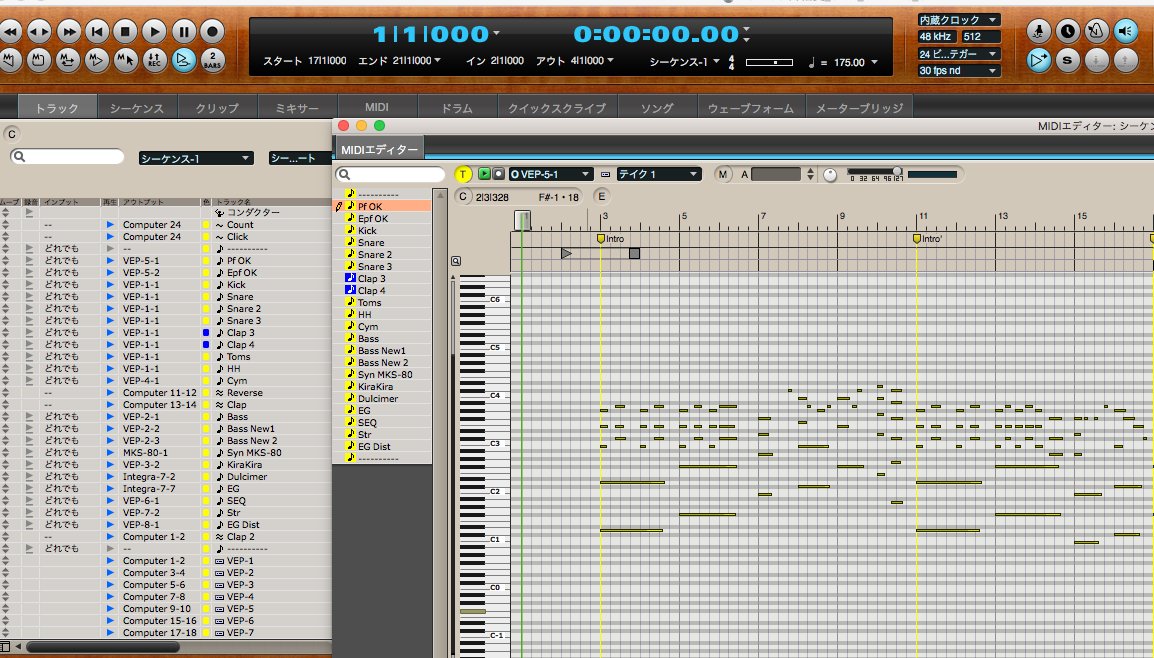Toggle play-enable for the Snare 2 track
This screenshot has height=658, width=1154.
coord(110,308)
